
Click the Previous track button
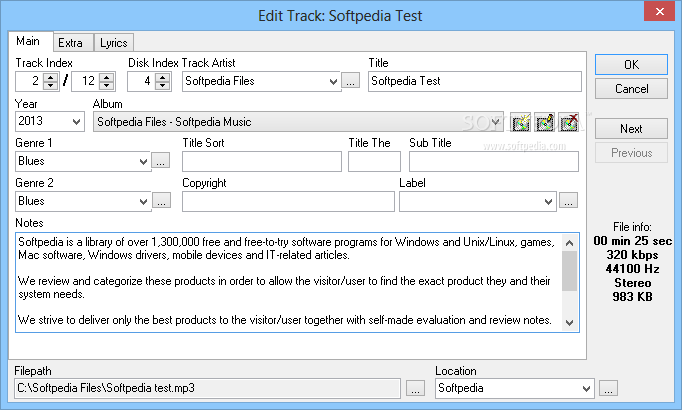[x=631, y=153]
